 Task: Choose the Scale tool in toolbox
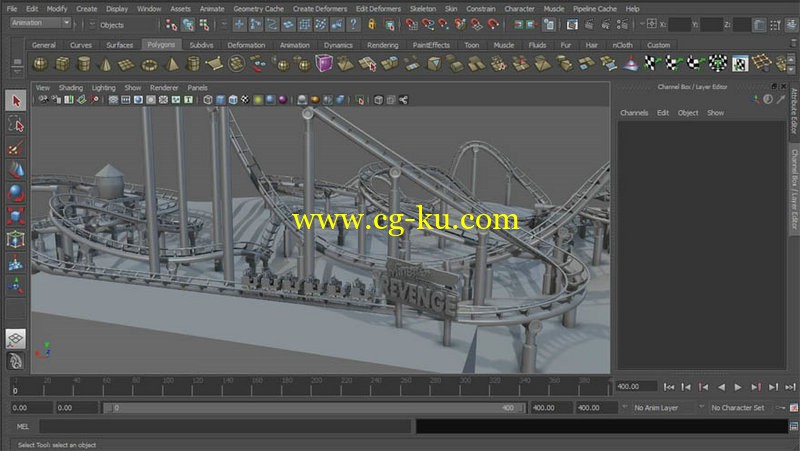click(x=16, y=216)
